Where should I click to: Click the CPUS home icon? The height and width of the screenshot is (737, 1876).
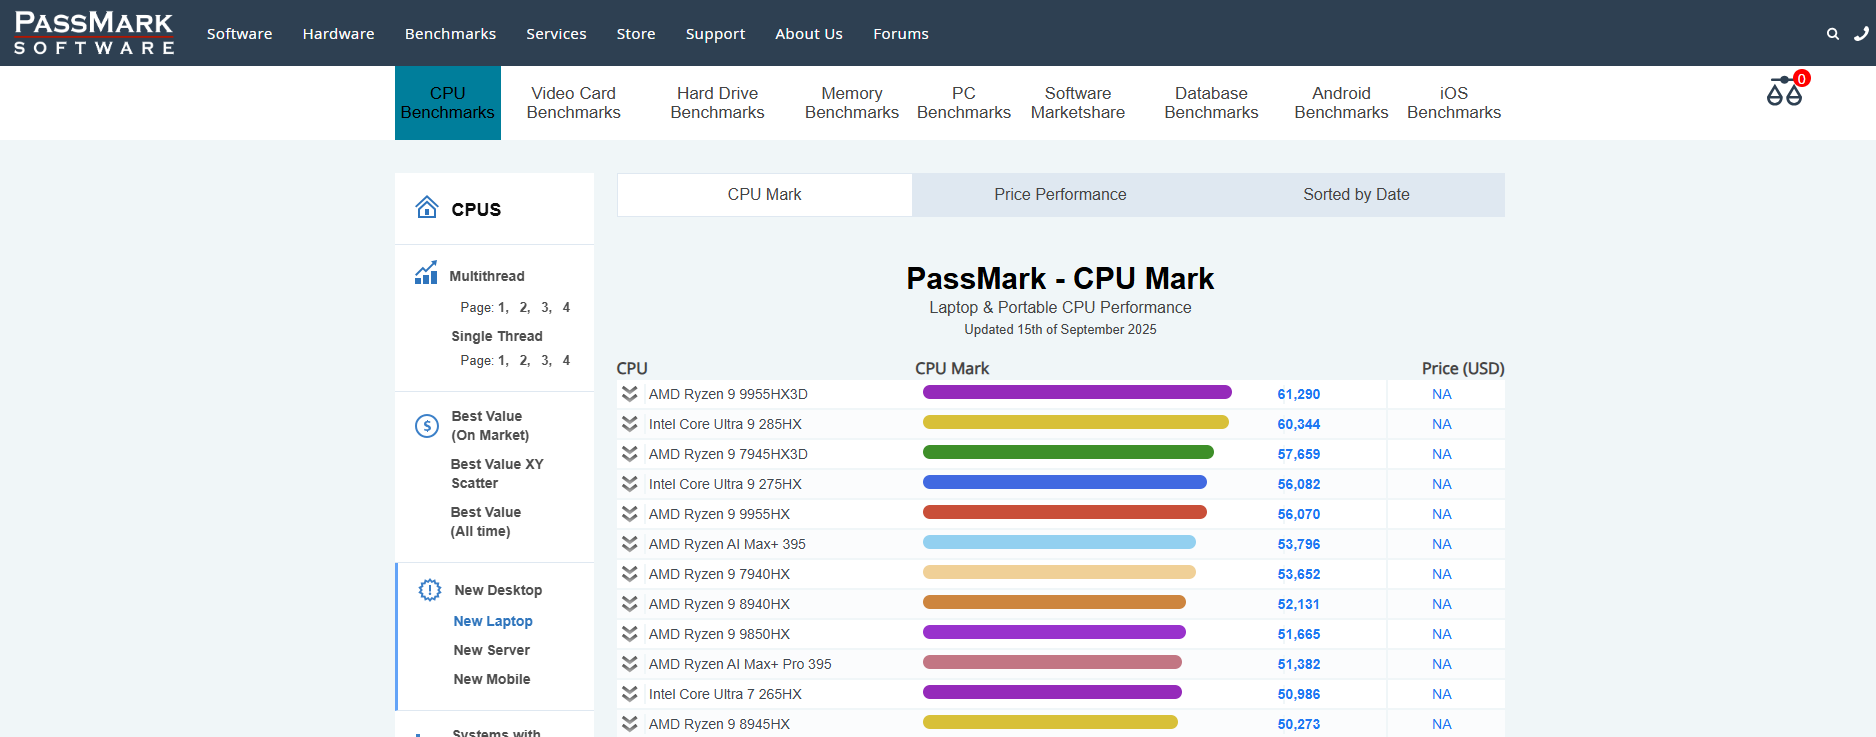pyautogui.click(x=427, y=207)
